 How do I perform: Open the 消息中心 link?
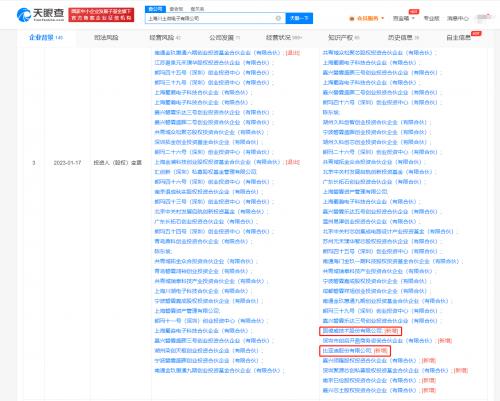(x=458, y=18)
